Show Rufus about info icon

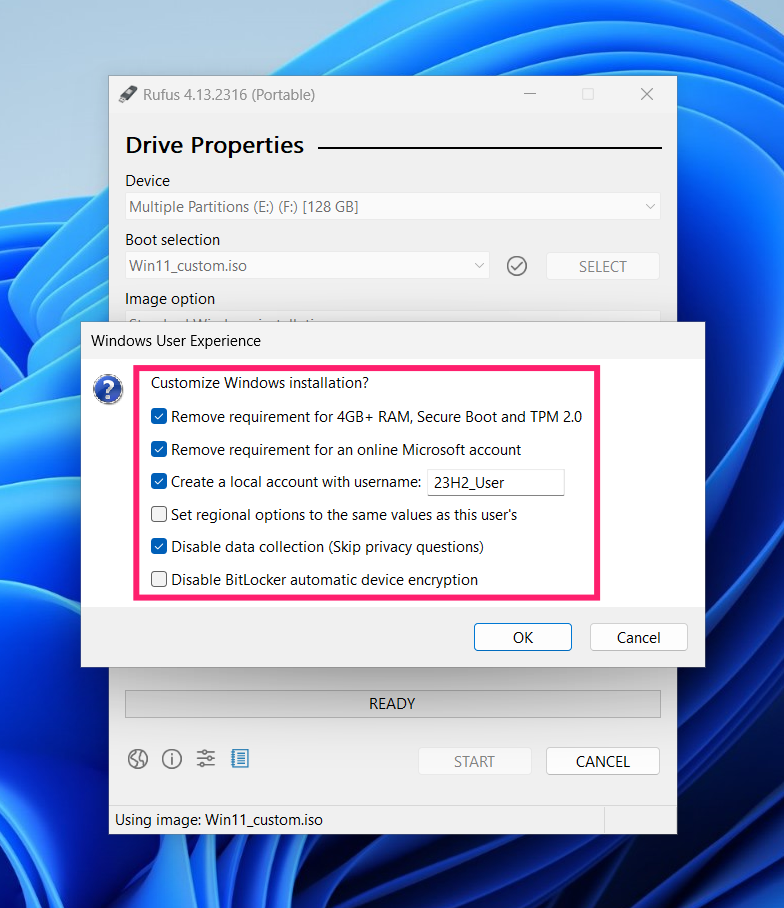[x=171, y=759]
